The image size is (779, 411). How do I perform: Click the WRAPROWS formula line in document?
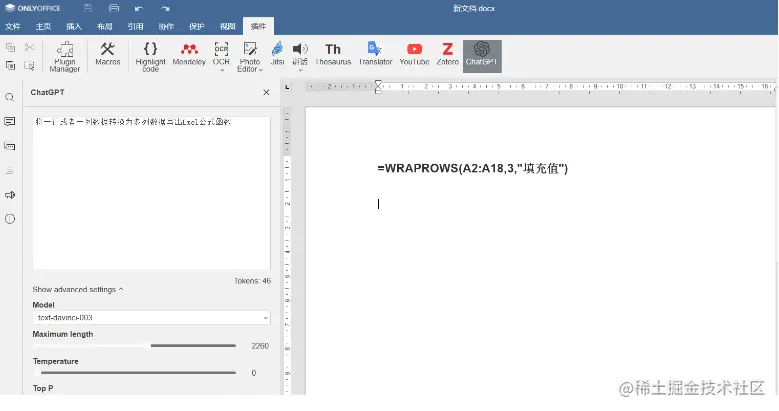click(472, 168)
